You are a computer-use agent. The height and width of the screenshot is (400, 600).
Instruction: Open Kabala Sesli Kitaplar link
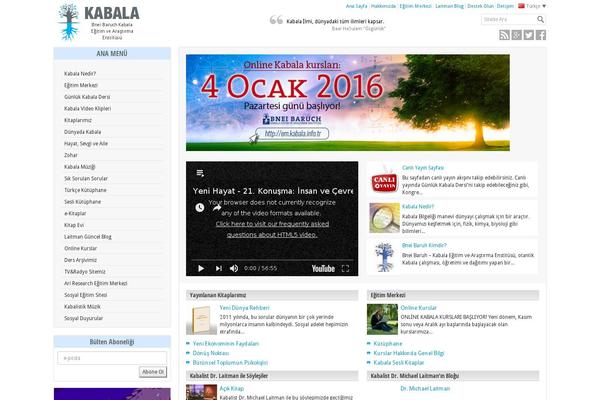coord(399,362)
